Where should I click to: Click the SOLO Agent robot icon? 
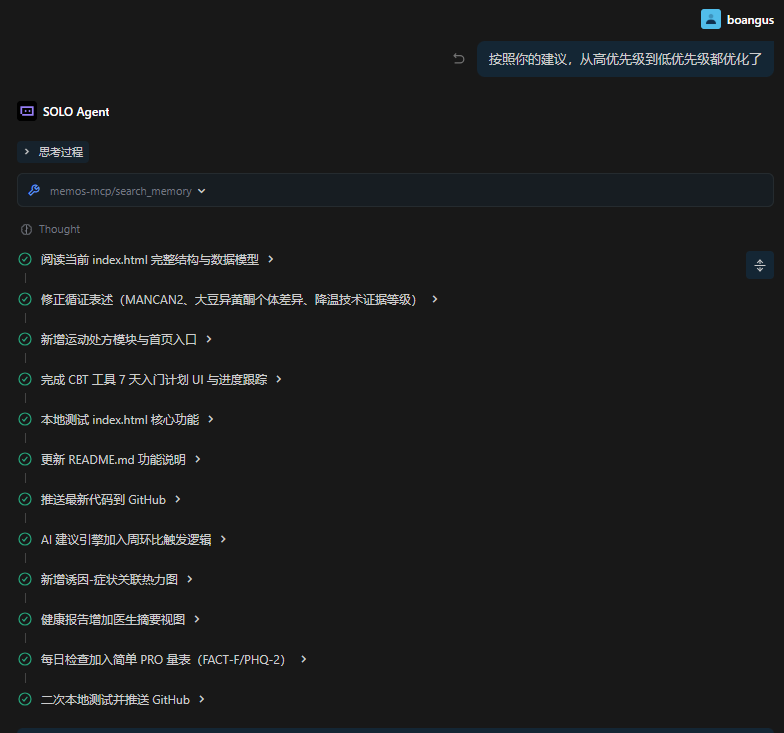[x=27, y=111]
